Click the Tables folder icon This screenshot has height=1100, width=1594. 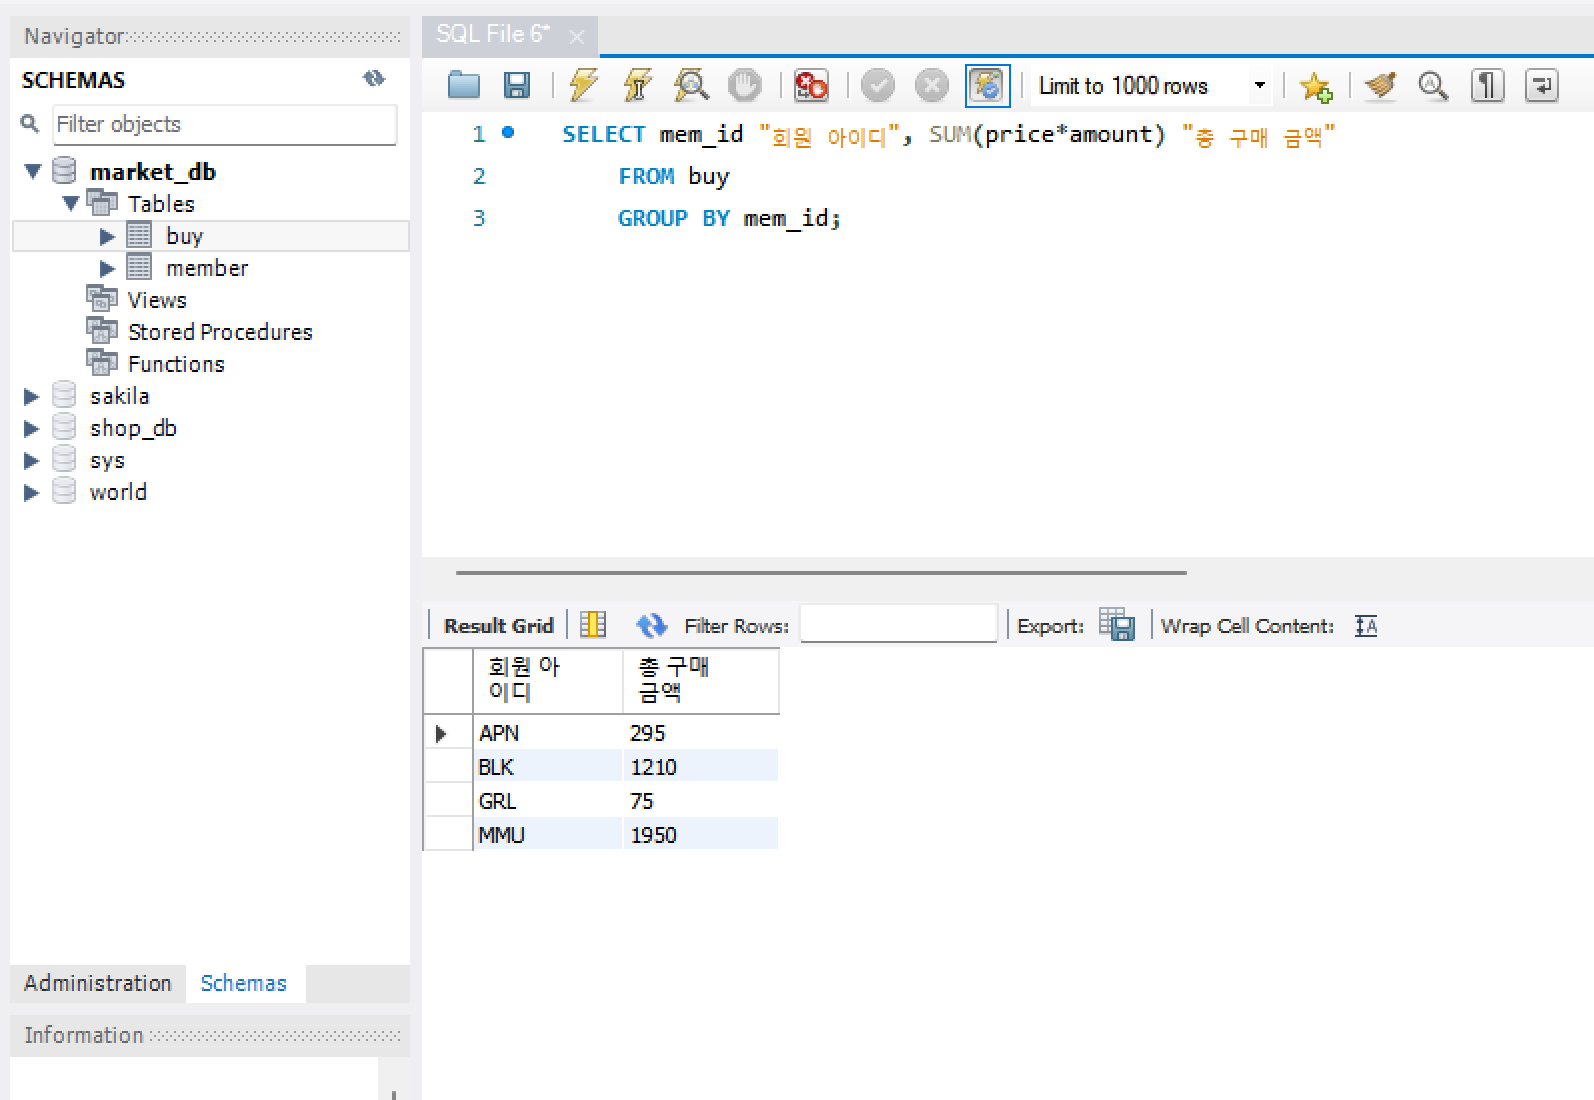[102, 203]
